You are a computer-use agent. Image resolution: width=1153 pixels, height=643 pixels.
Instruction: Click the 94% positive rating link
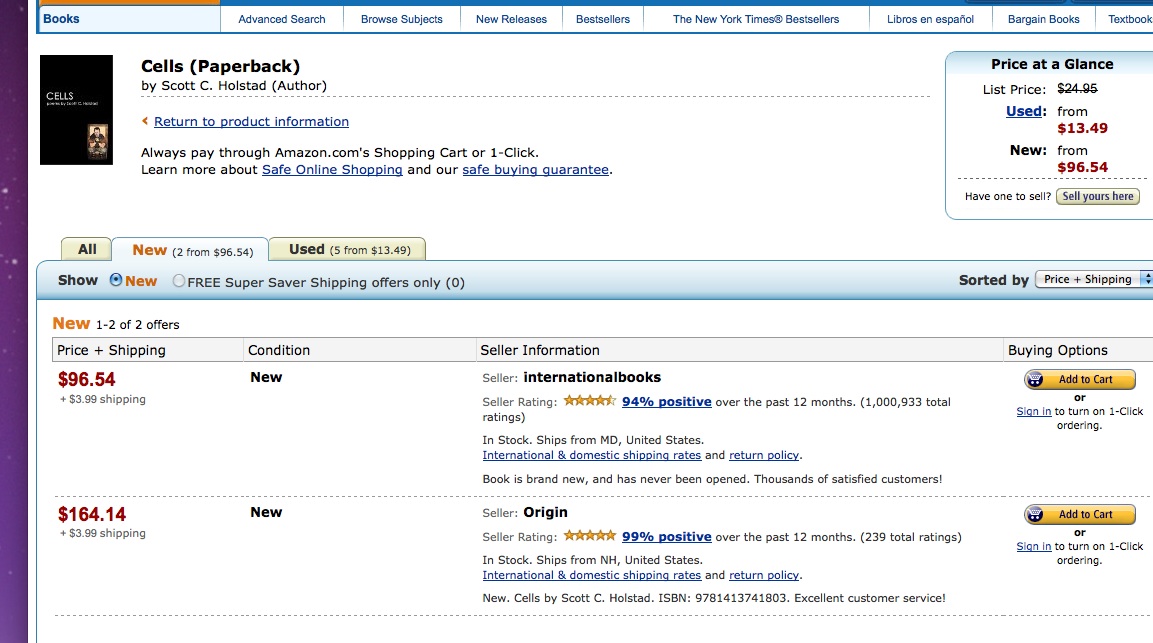666,402
